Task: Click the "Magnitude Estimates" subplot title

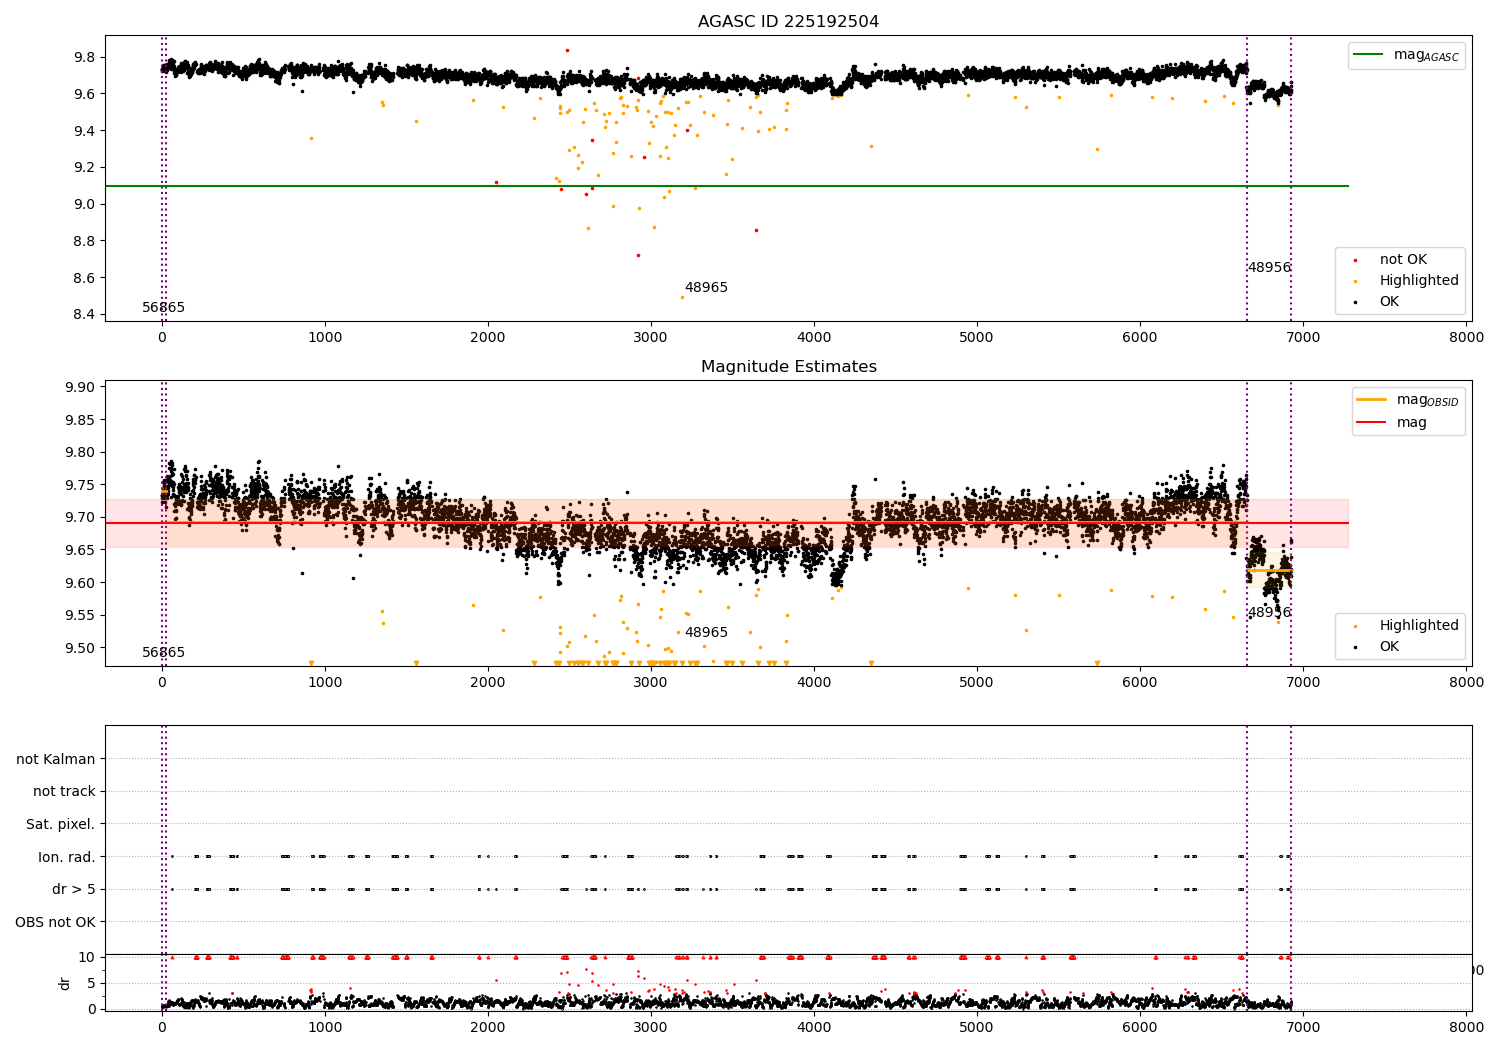Action: [x=788, y=367]
